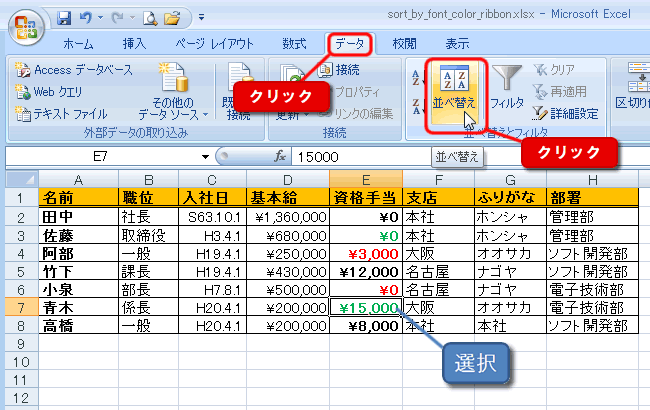Click cell containing 取締役
650x410 pixels.
[x=148, y=235]
